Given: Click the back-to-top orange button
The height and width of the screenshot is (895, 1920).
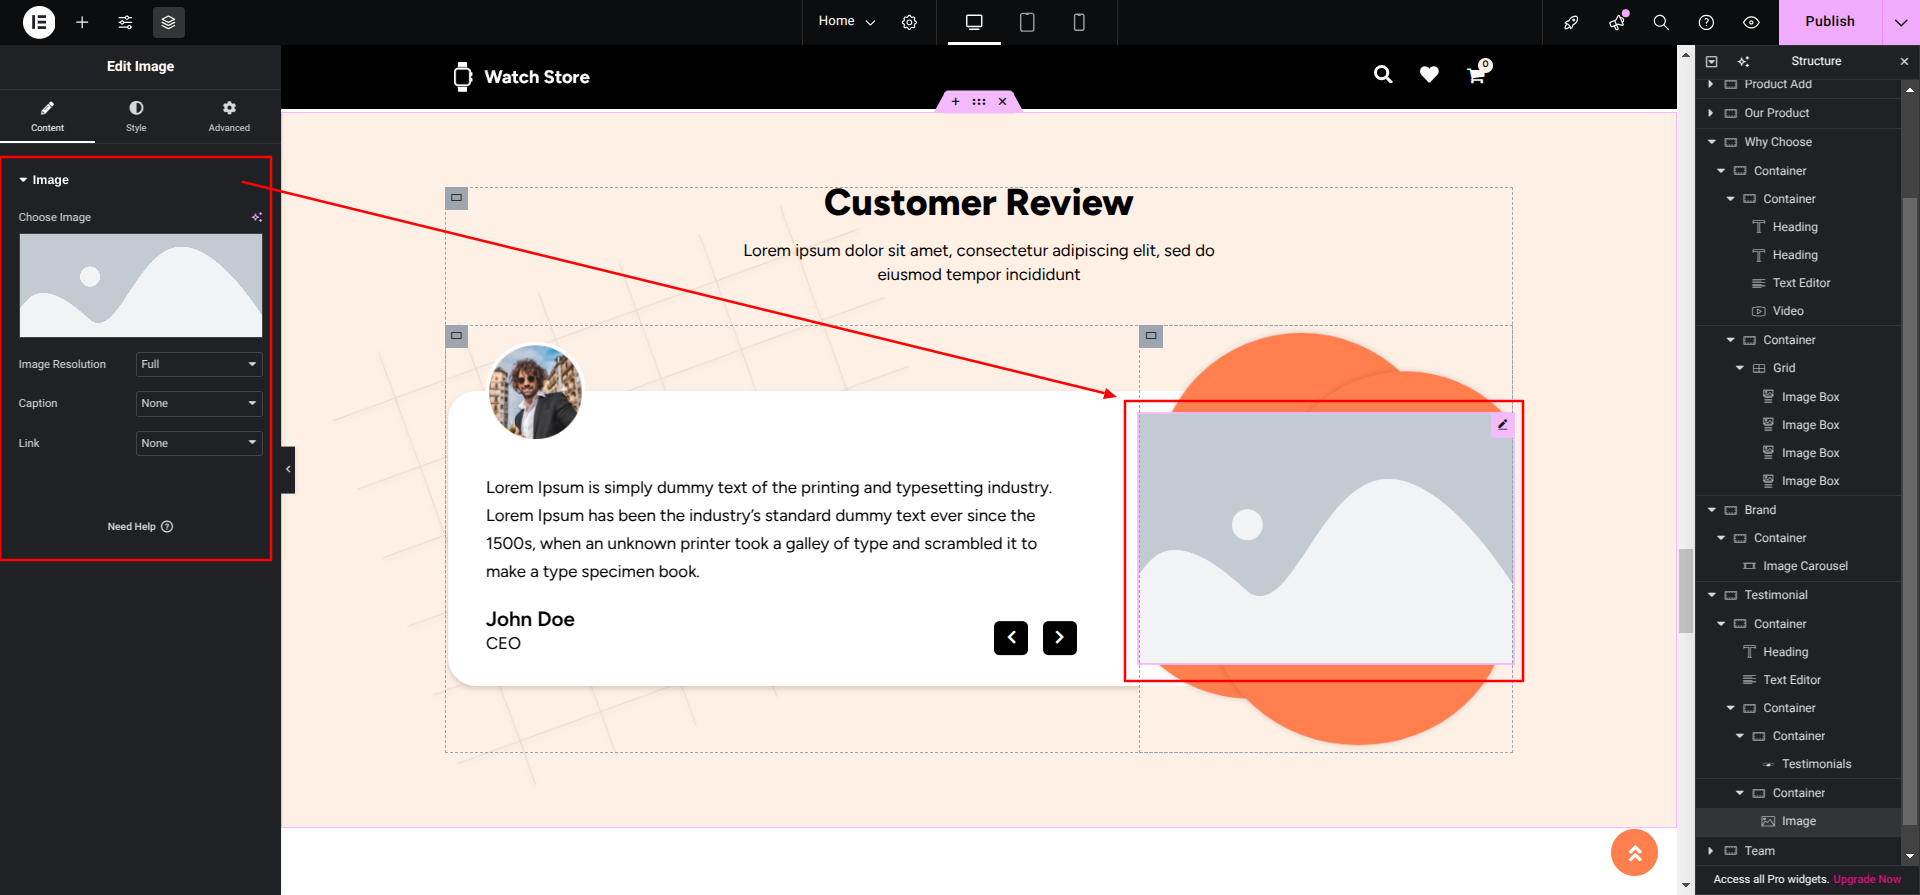Looking at the screenshot, I should pyautogui.click(x=1634, y=853).
